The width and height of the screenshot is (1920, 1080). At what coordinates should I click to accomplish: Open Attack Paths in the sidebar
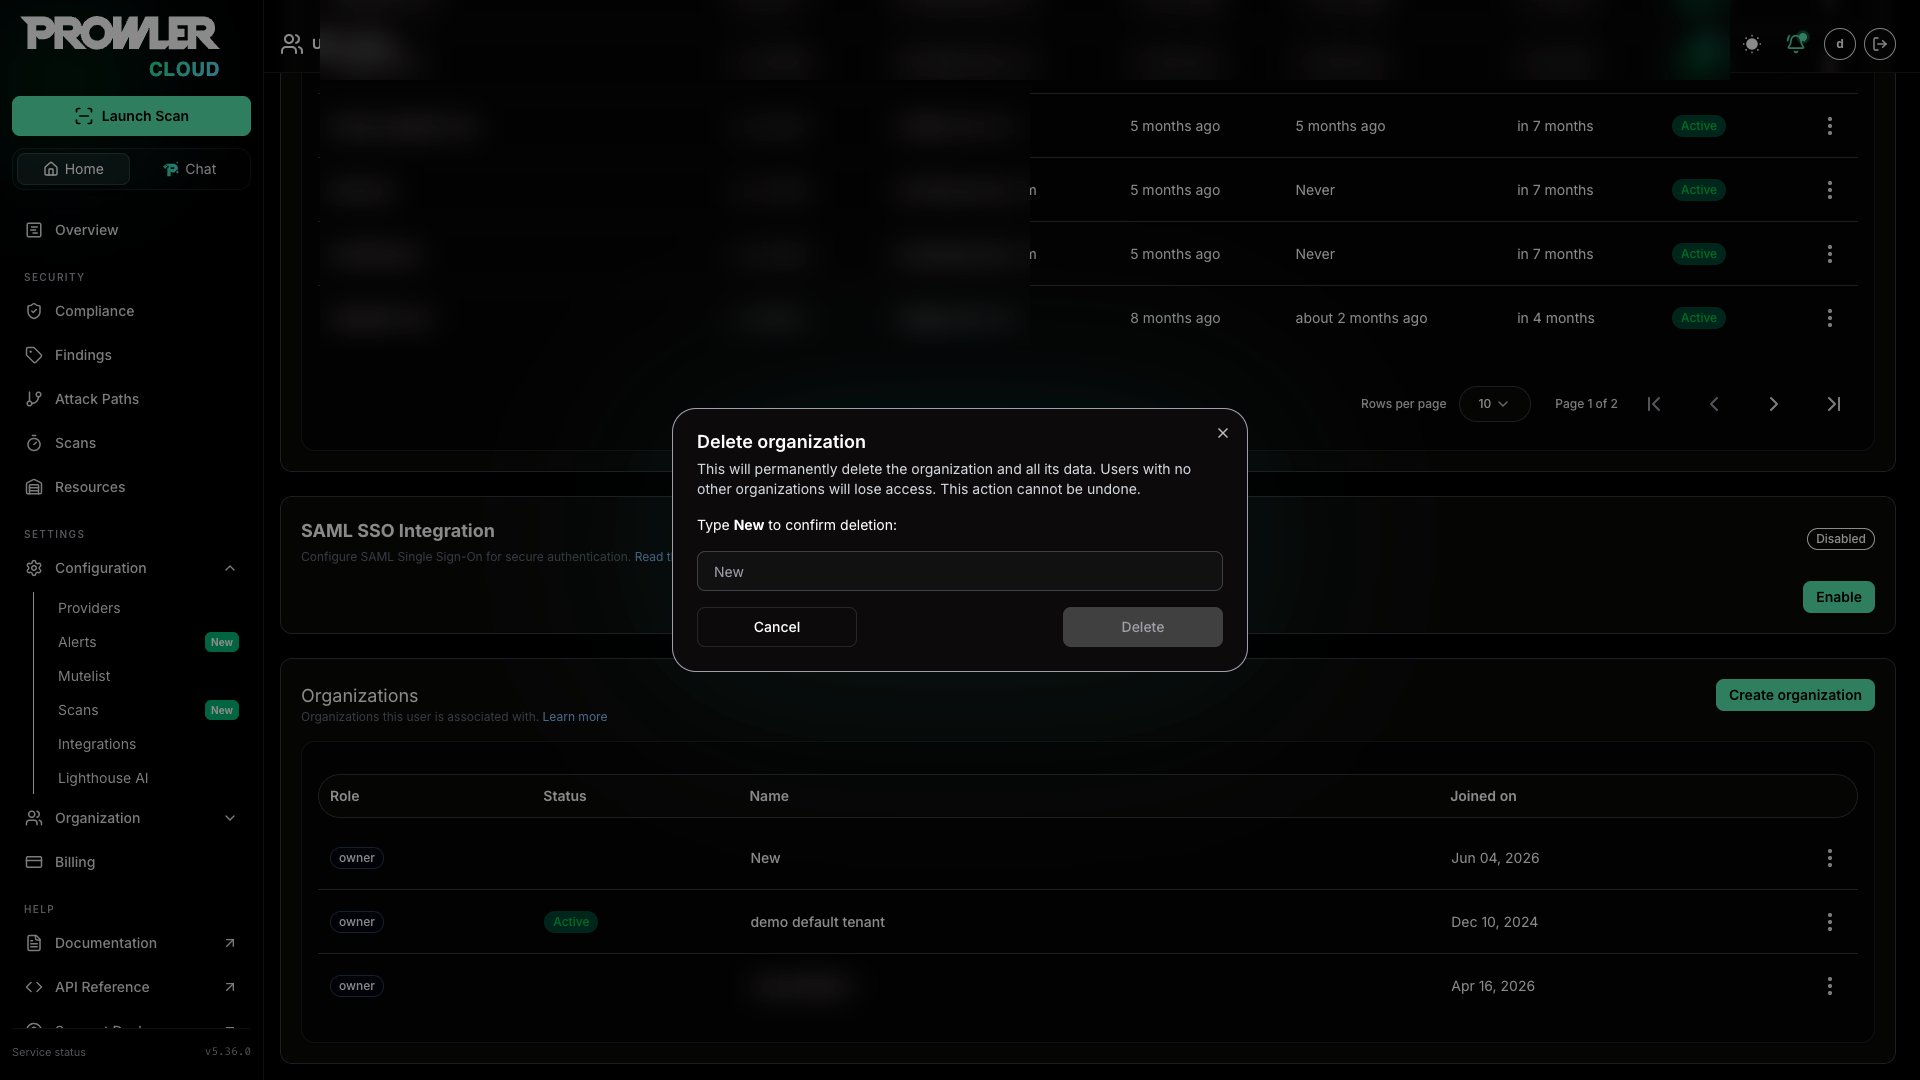pyautogui.click(x=97, y=399)
